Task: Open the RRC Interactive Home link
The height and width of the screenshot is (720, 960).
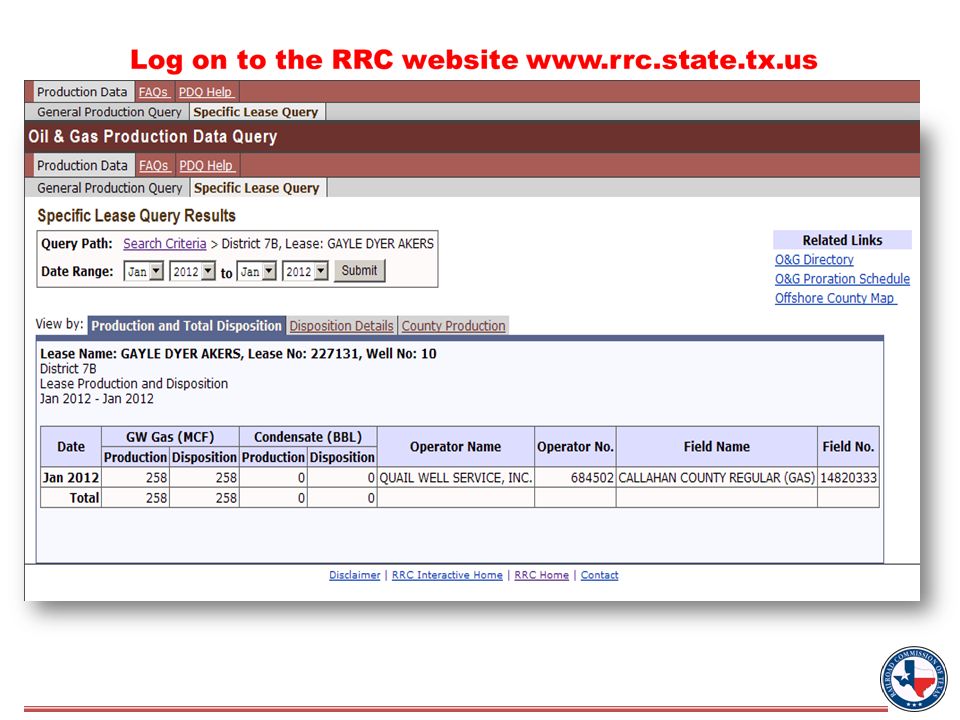Action: [x=447, y=575]
